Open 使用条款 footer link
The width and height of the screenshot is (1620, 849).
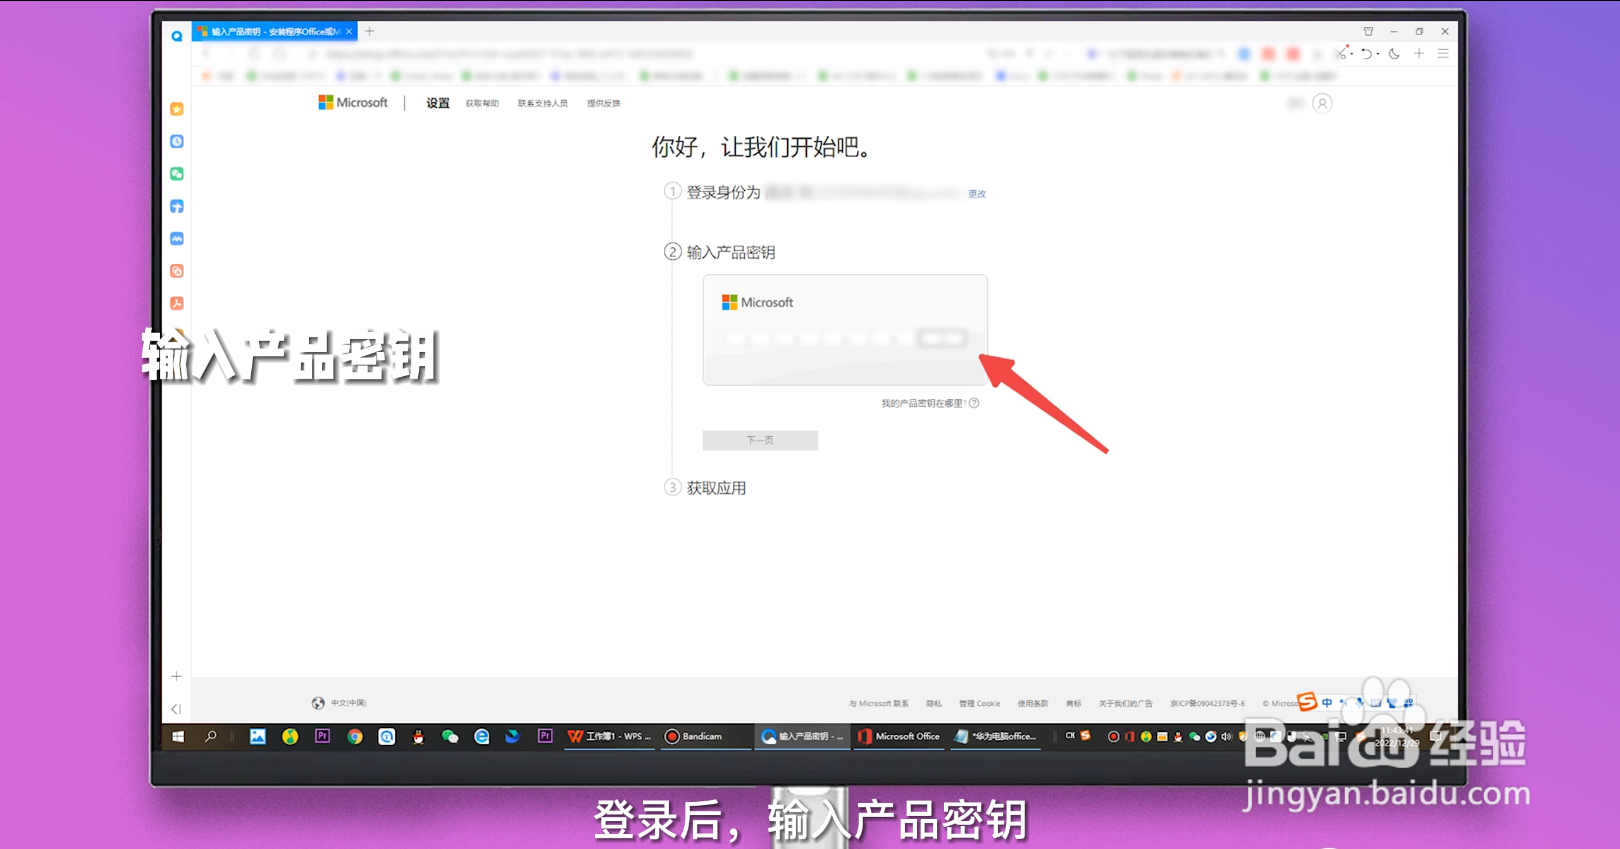point(1033,704)
